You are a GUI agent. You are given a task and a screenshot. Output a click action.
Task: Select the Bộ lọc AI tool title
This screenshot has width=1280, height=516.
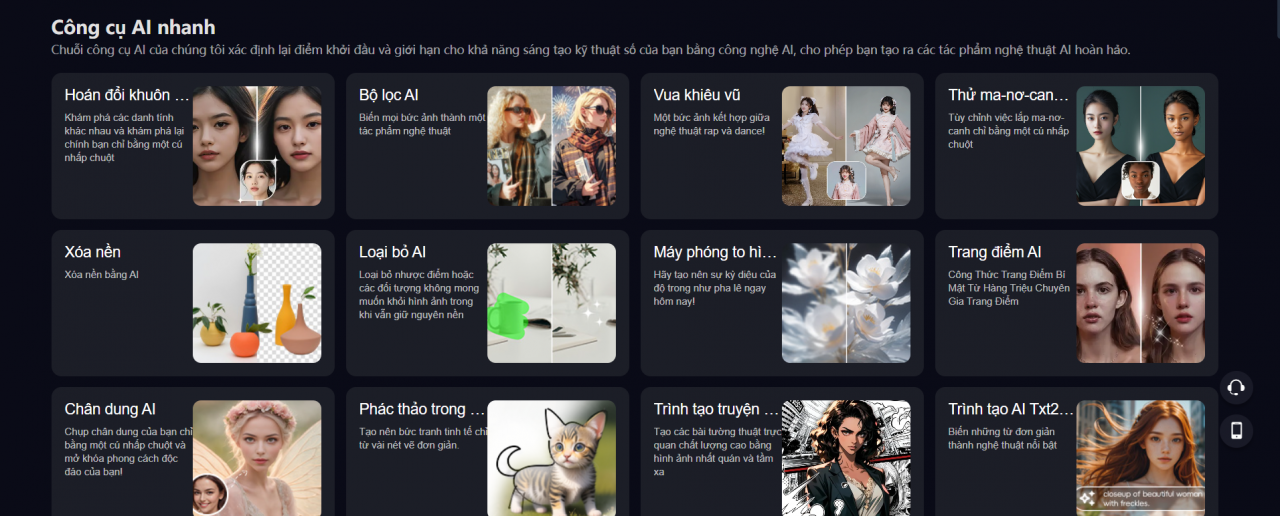(389, 95)
